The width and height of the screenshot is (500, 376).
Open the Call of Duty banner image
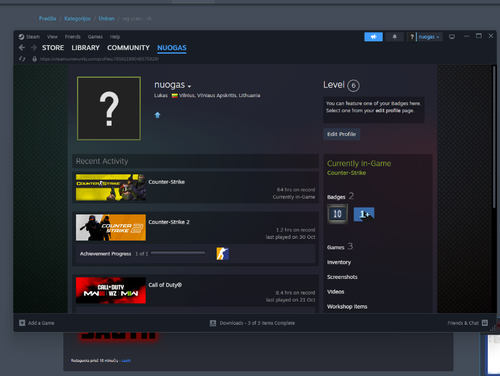[x=111, y=290]
